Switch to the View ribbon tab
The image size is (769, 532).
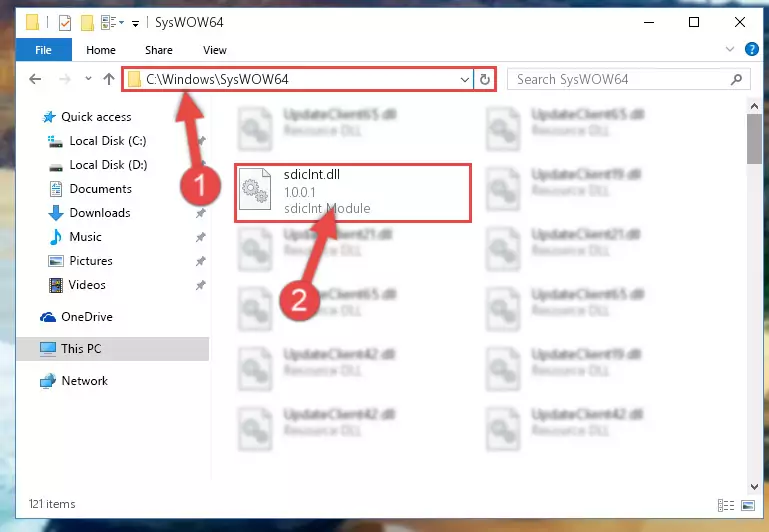[x=215, y=50]
